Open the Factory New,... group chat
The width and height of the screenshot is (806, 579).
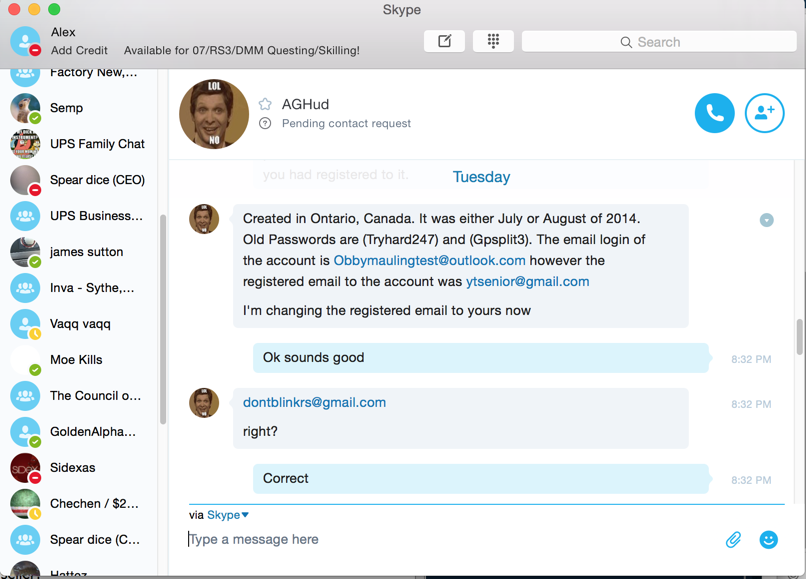click(79, 78)
